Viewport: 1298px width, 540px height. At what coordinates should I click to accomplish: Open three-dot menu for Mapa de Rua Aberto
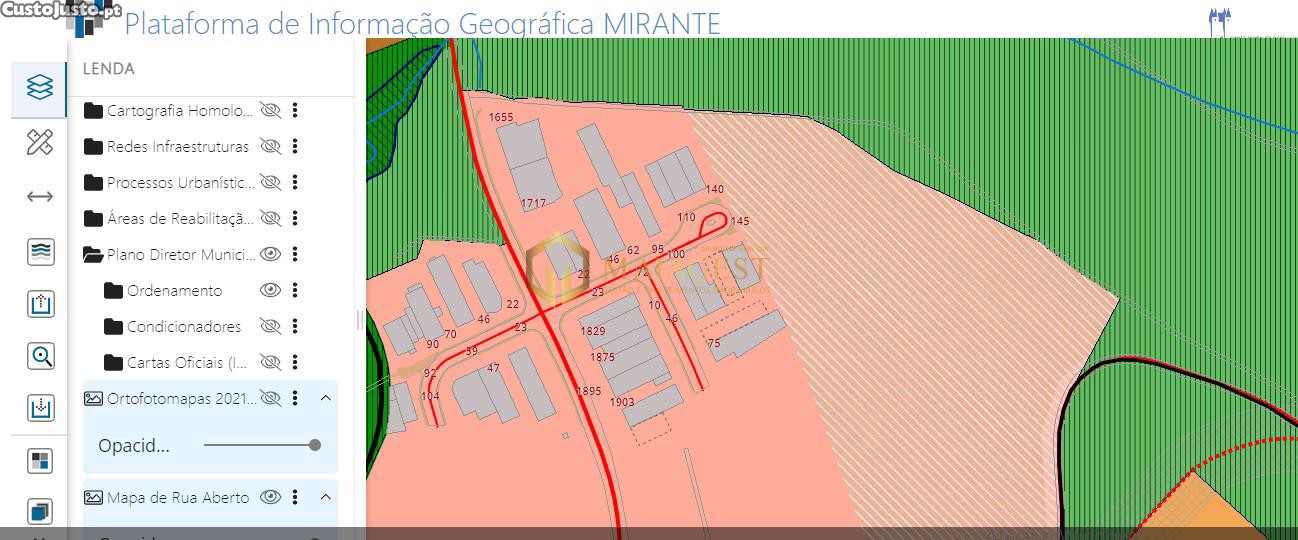(x=295, y=497)
